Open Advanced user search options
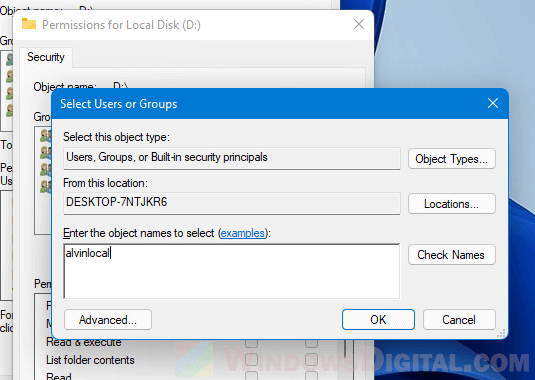The width and height of the screenshot is (535, 380). click(108, 320)
